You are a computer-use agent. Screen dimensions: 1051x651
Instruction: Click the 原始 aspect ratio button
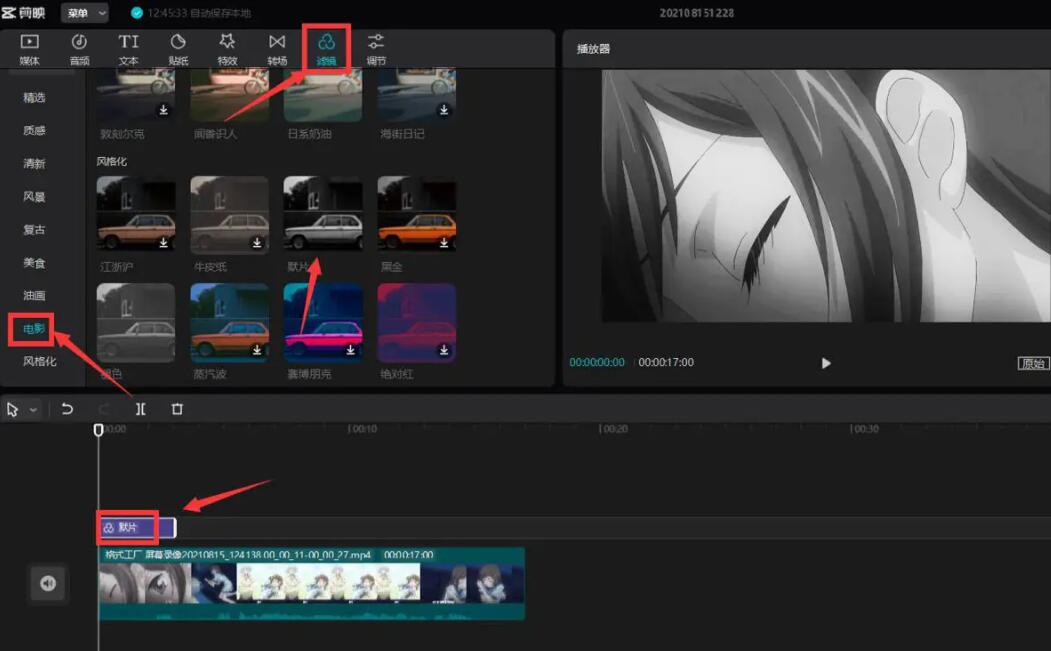tap(1033, 363)
